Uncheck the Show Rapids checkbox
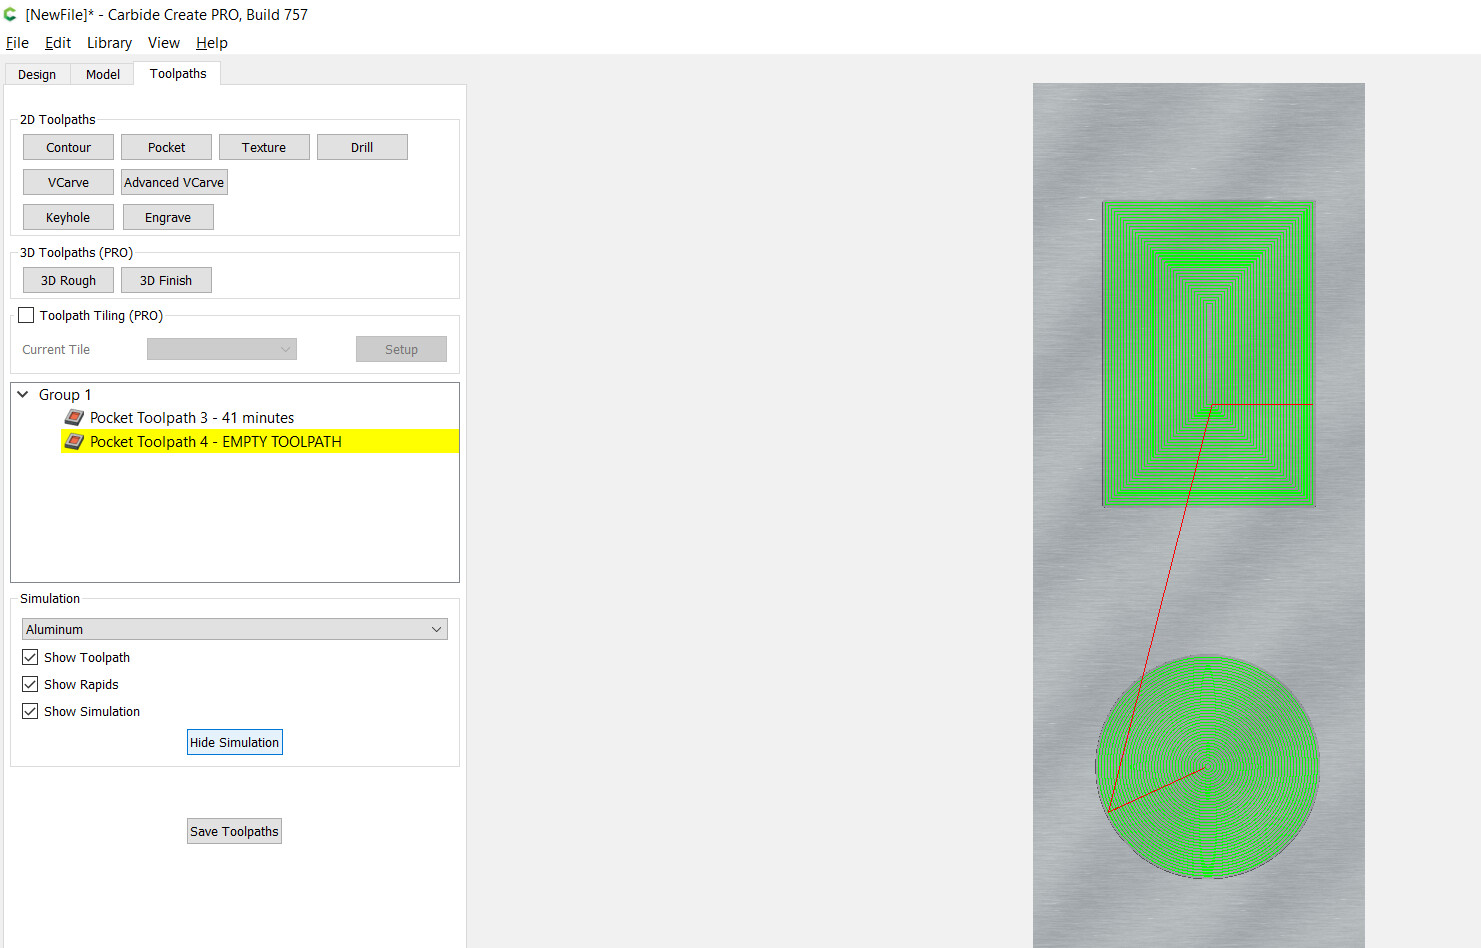Screen dimensions: 1481x948 point(30,684)
